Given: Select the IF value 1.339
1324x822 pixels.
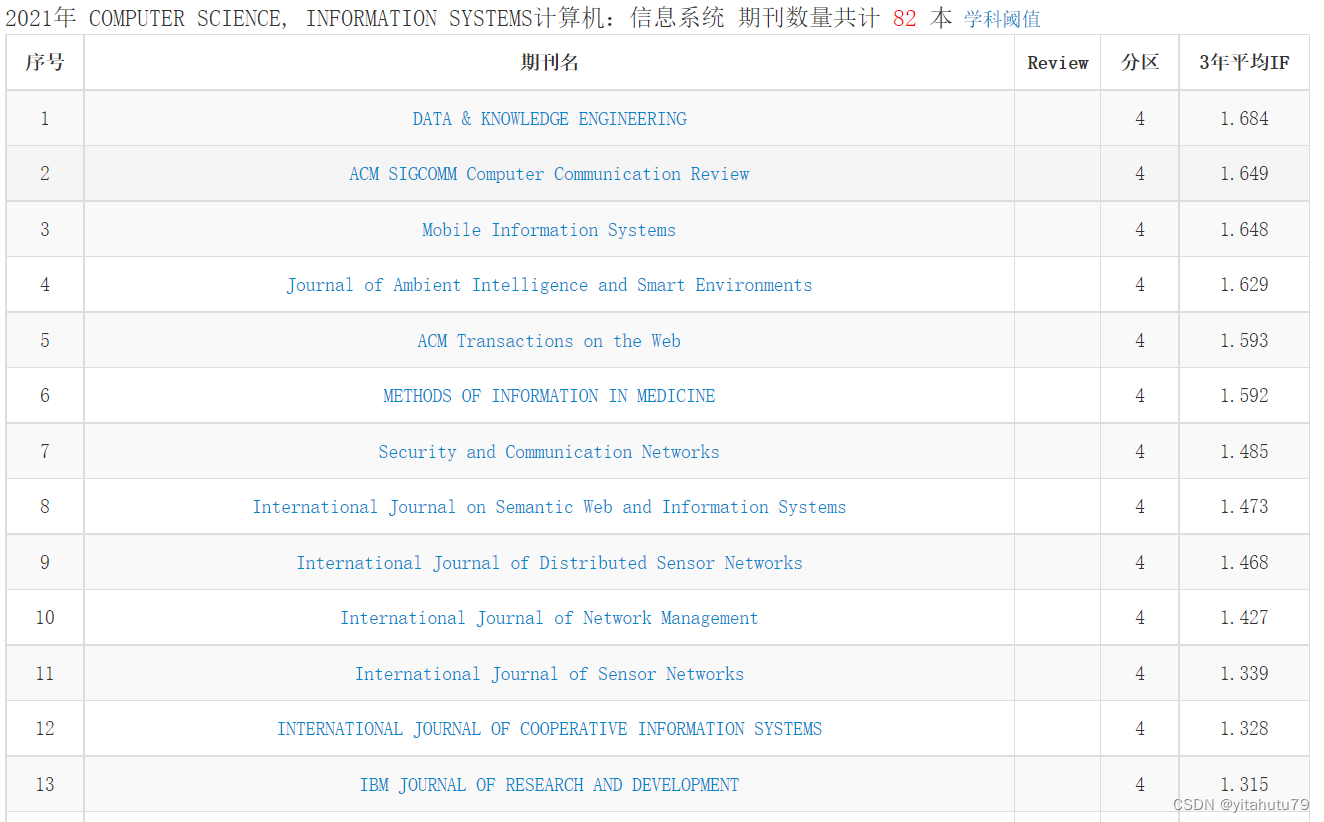Looking at the screenshot, I should [1244, 674].
